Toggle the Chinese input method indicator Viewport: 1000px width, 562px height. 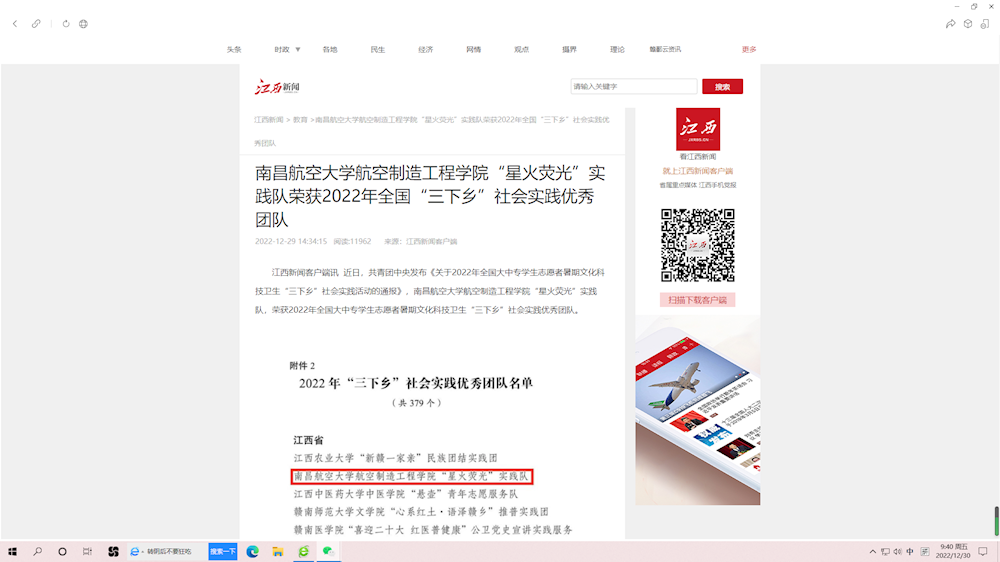910,551
